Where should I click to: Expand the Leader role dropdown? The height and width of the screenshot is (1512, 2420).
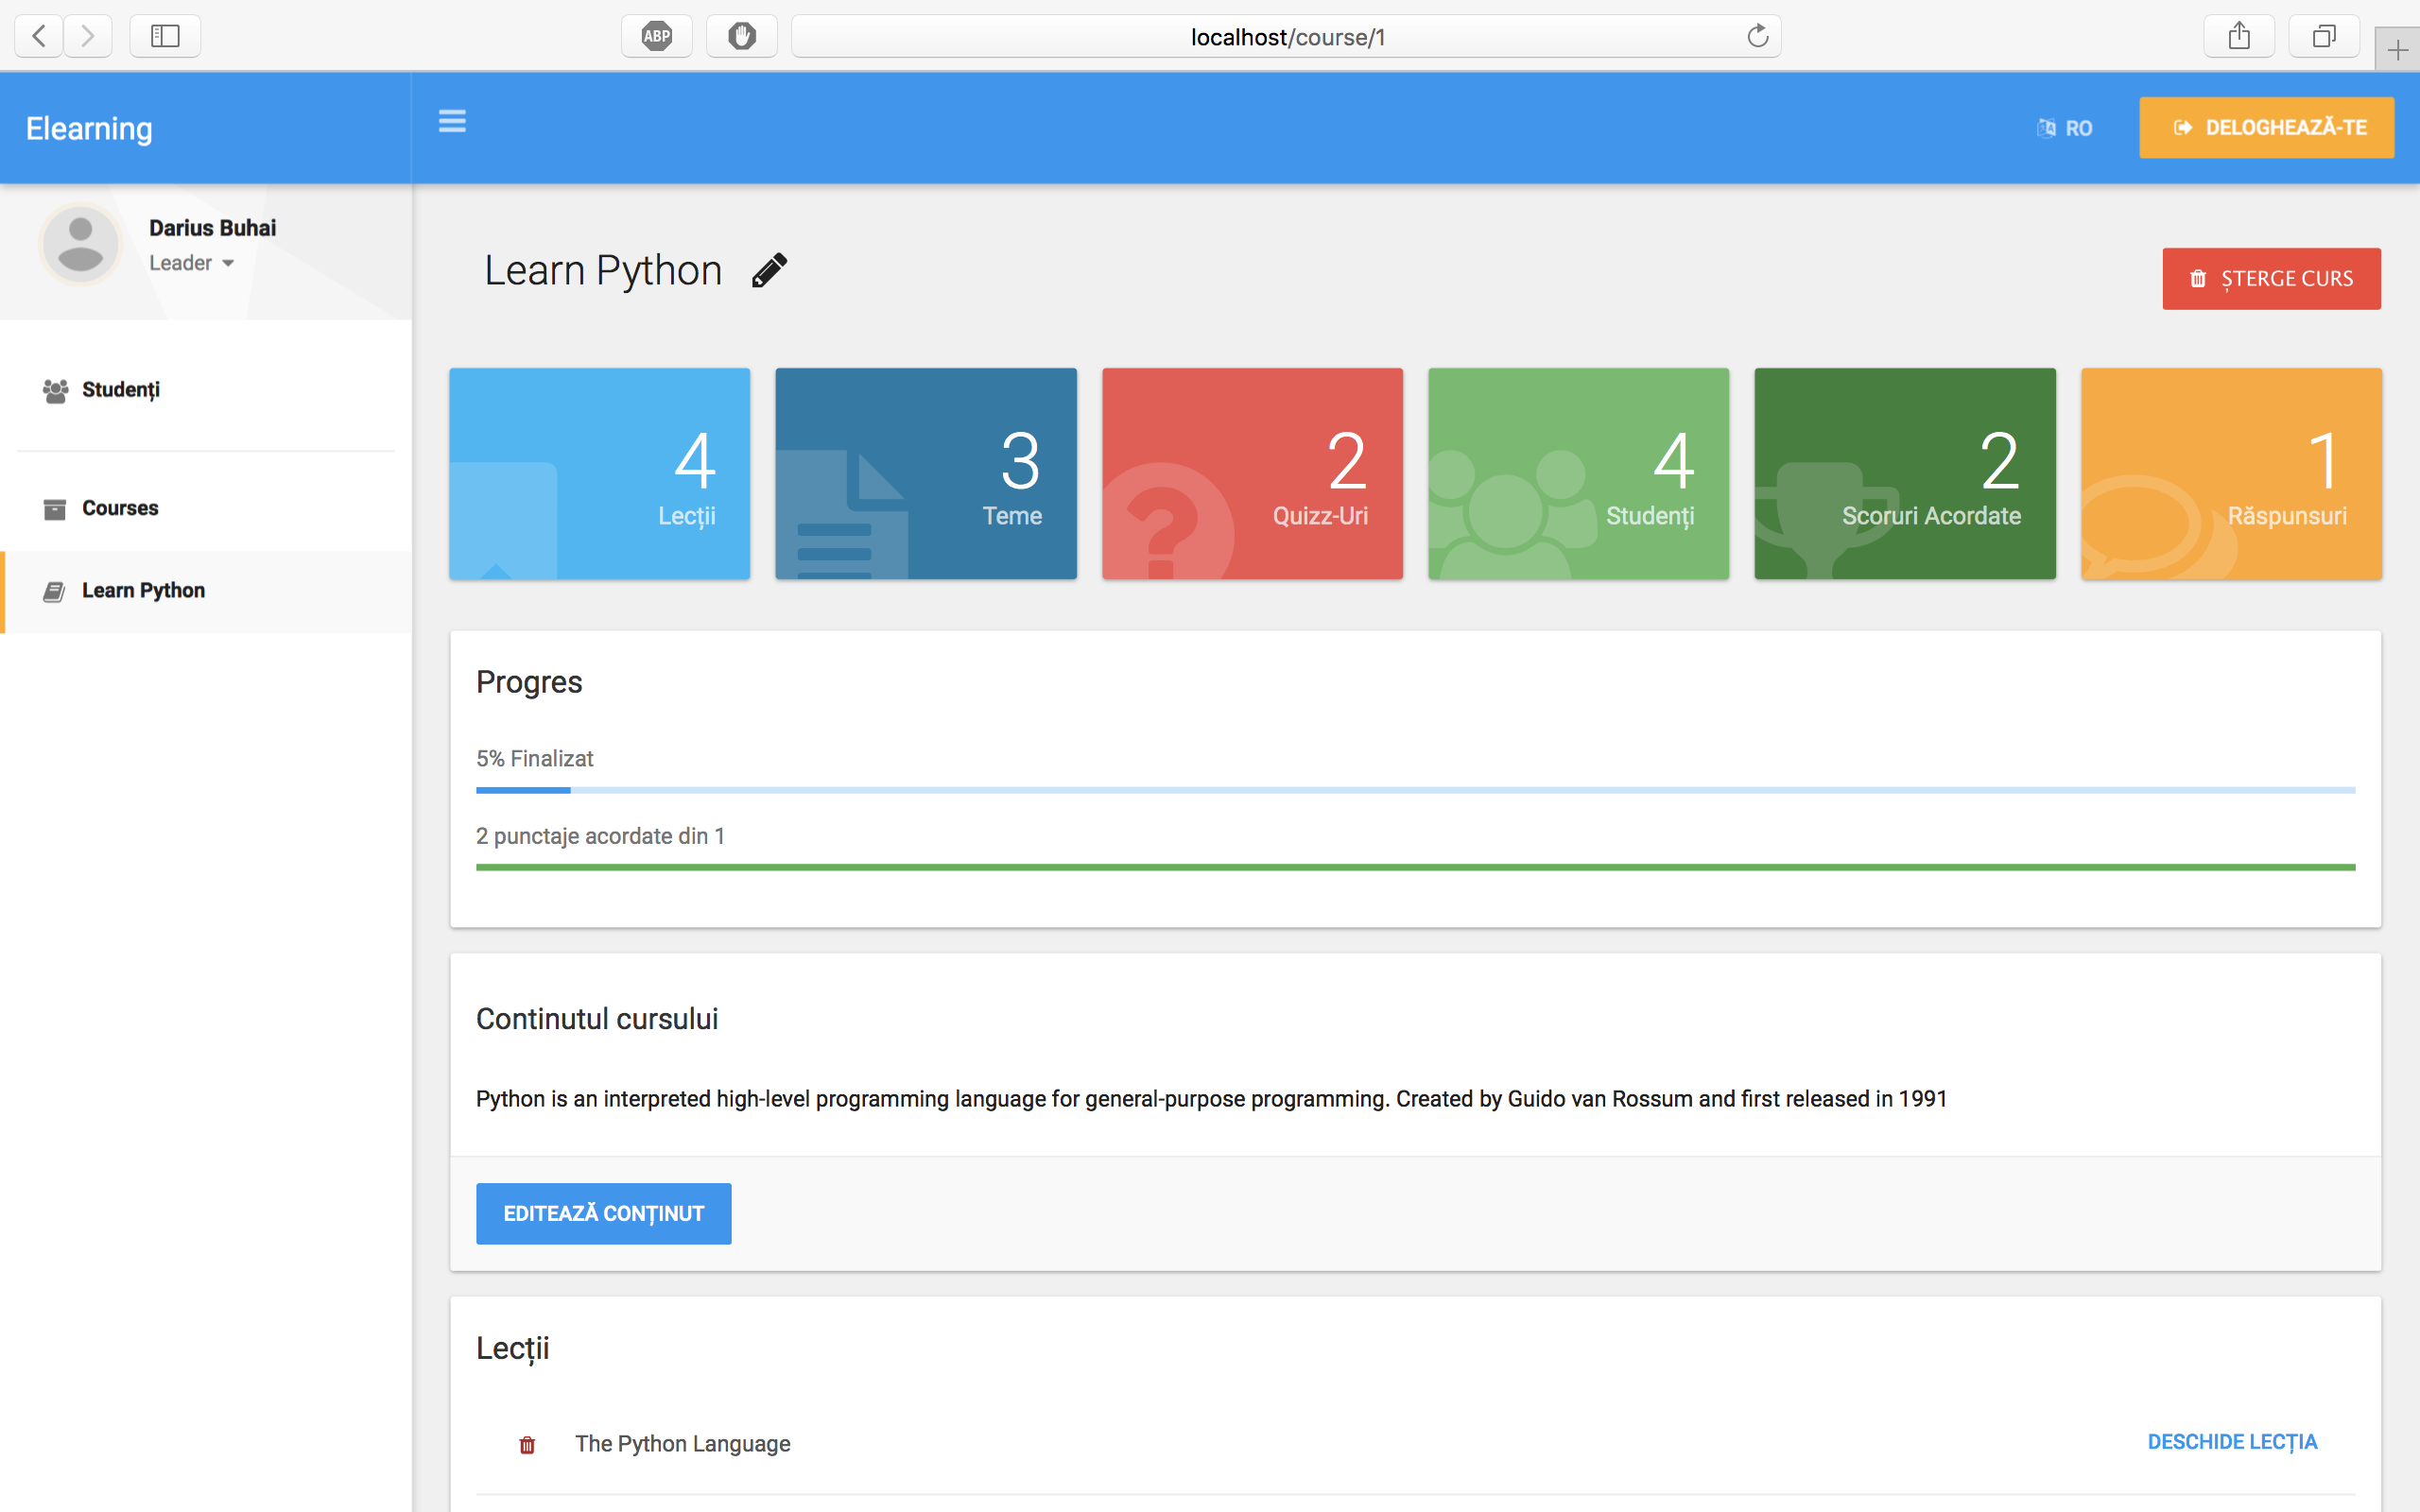191,263
